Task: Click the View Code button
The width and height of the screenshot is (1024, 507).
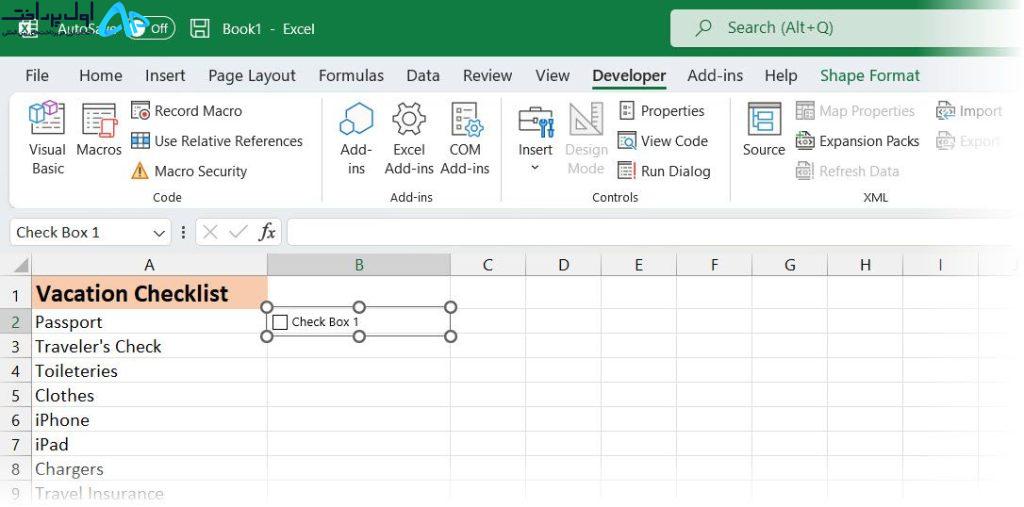Action: click(662, 141)
